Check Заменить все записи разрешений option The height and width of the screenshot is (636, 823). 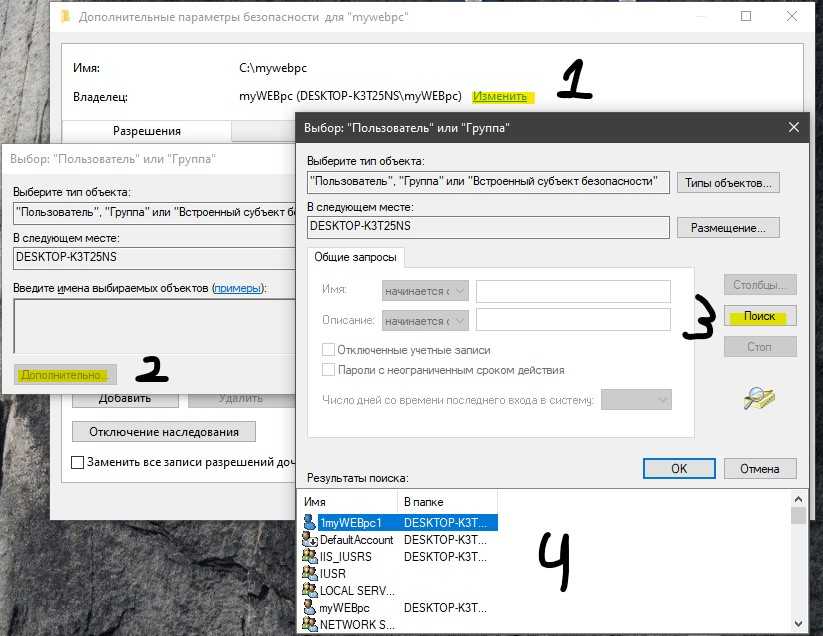pyautogui.click(x=78, y=463)
